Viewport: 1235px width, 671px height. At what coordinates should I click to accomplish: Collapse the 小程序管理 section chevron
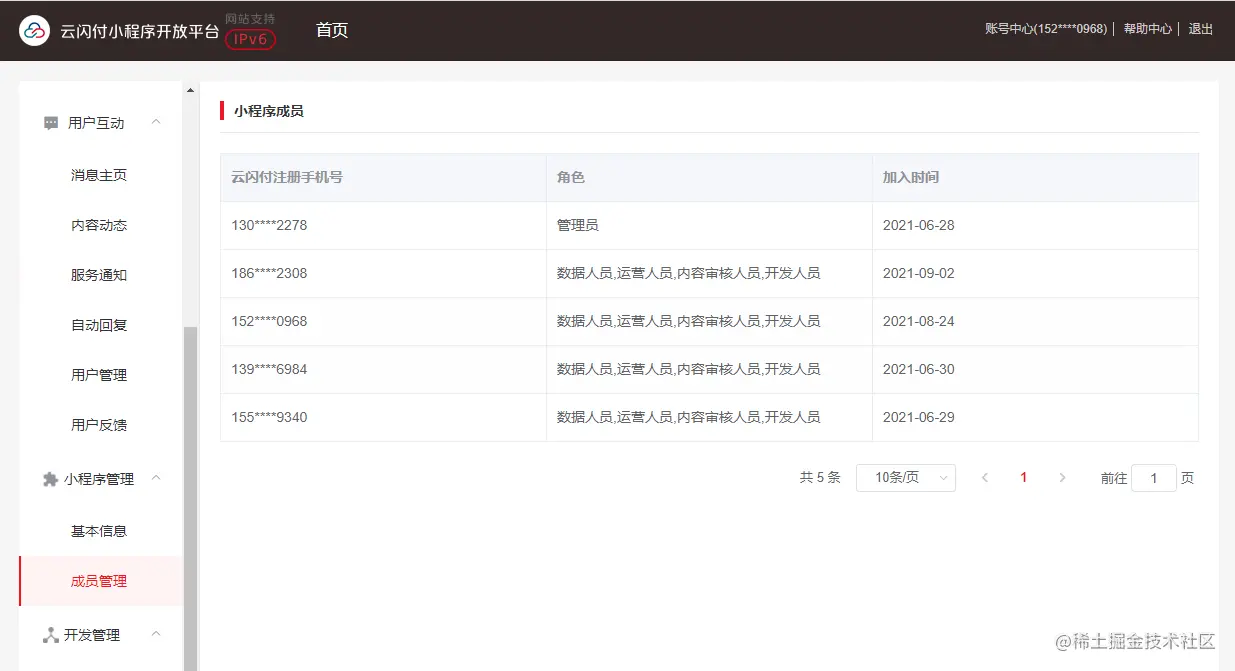tap(155, 478)
